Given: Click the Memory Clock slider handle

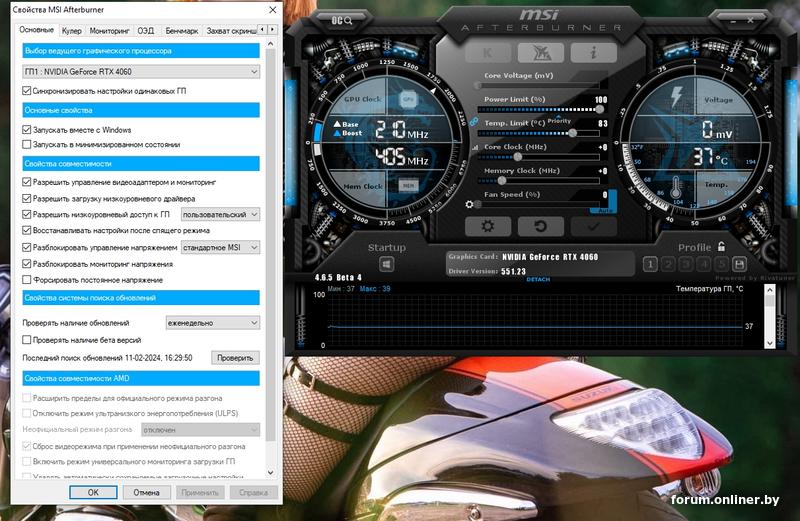Looking at the screenshot, I should point(502,181).
